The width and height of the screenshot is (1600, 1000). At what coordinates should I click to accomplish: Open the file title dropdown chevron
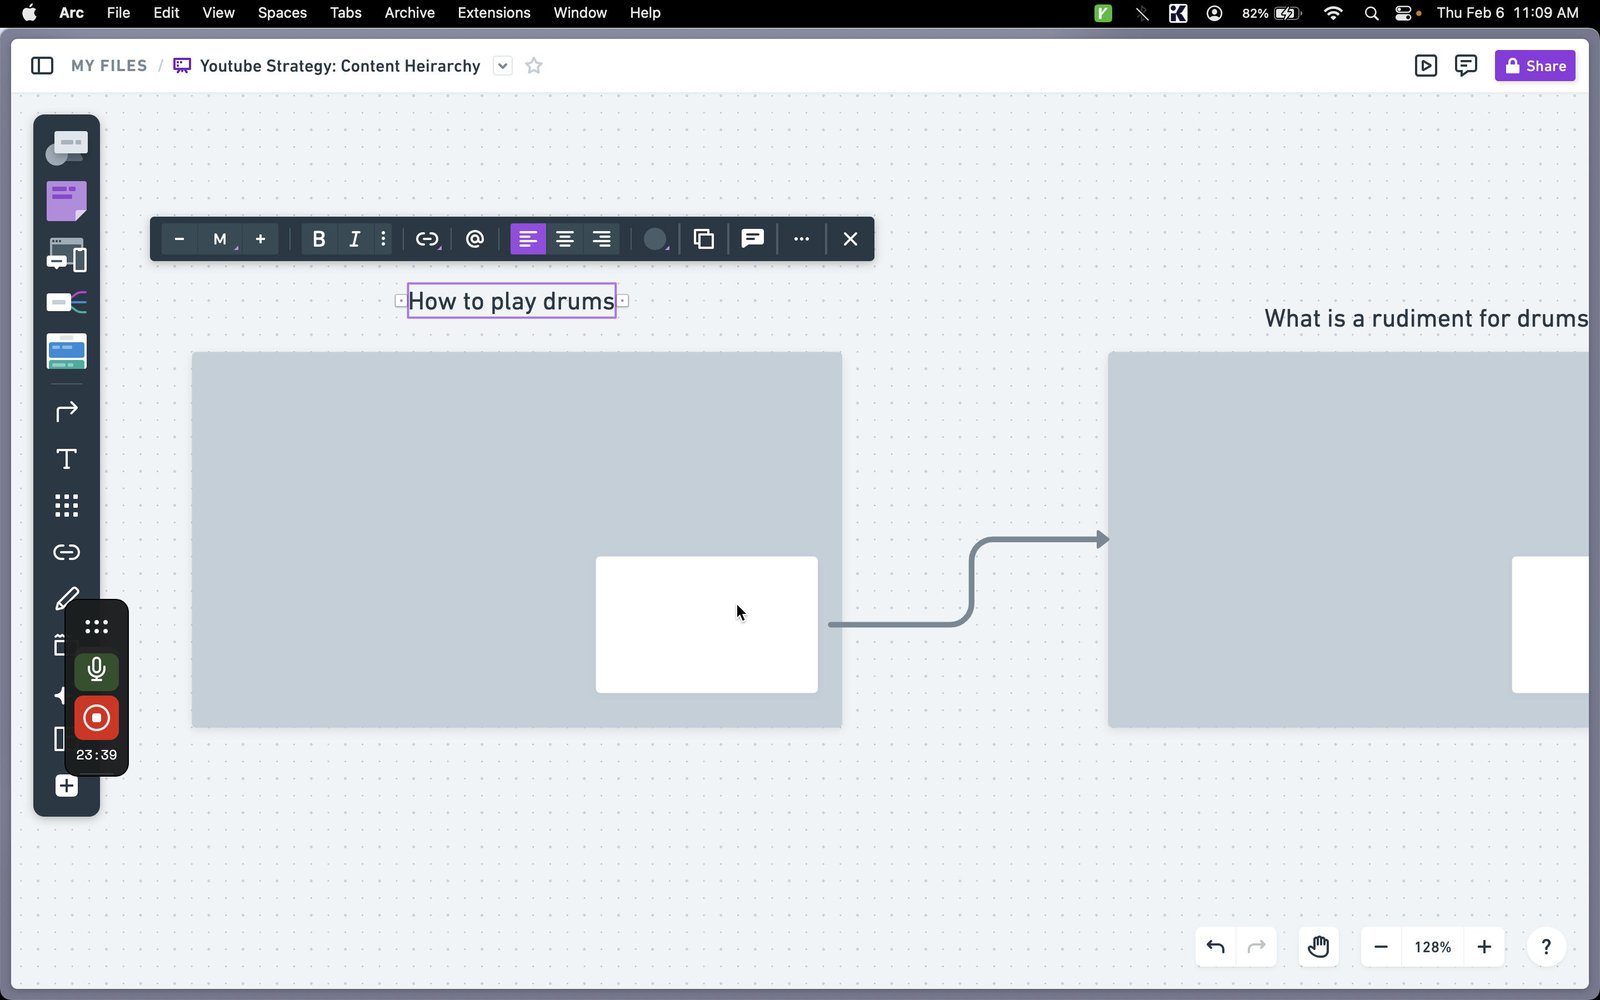click(503, 66)
